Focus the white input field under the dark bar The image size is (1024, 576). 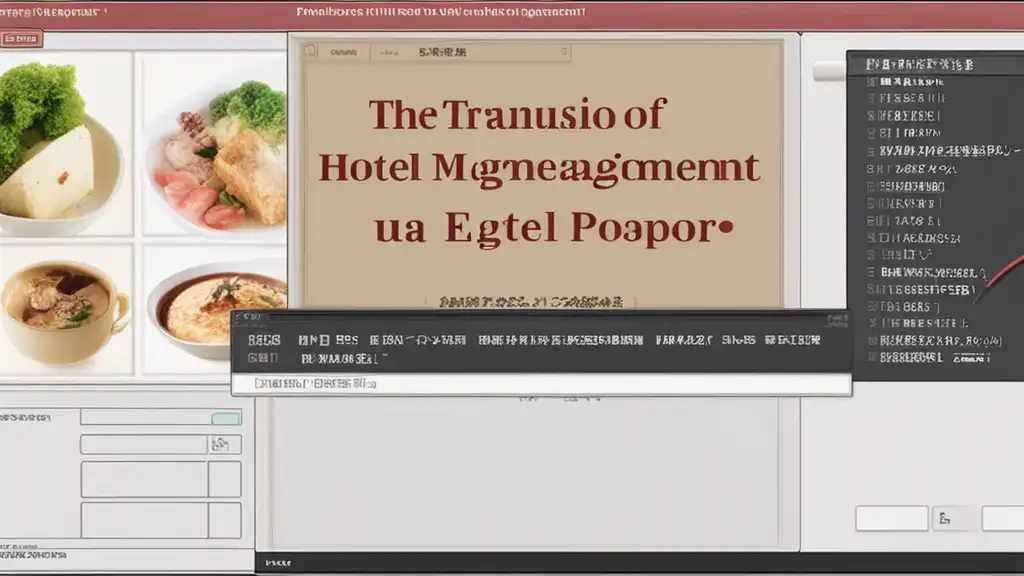point(542,384)
